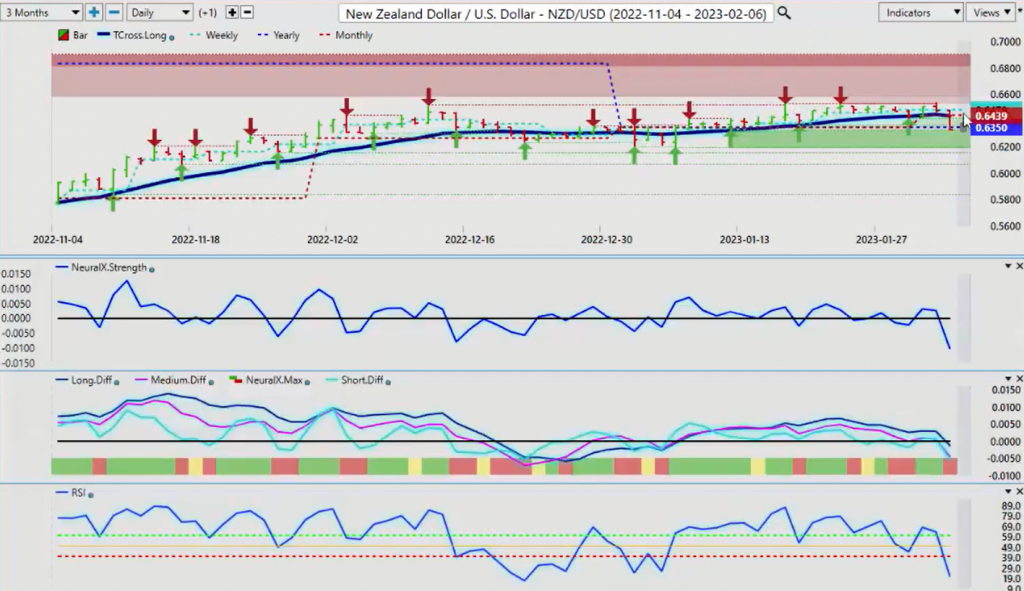Click the blue minus button to reduce range
1024x591 pixels.
coord(114,12)
